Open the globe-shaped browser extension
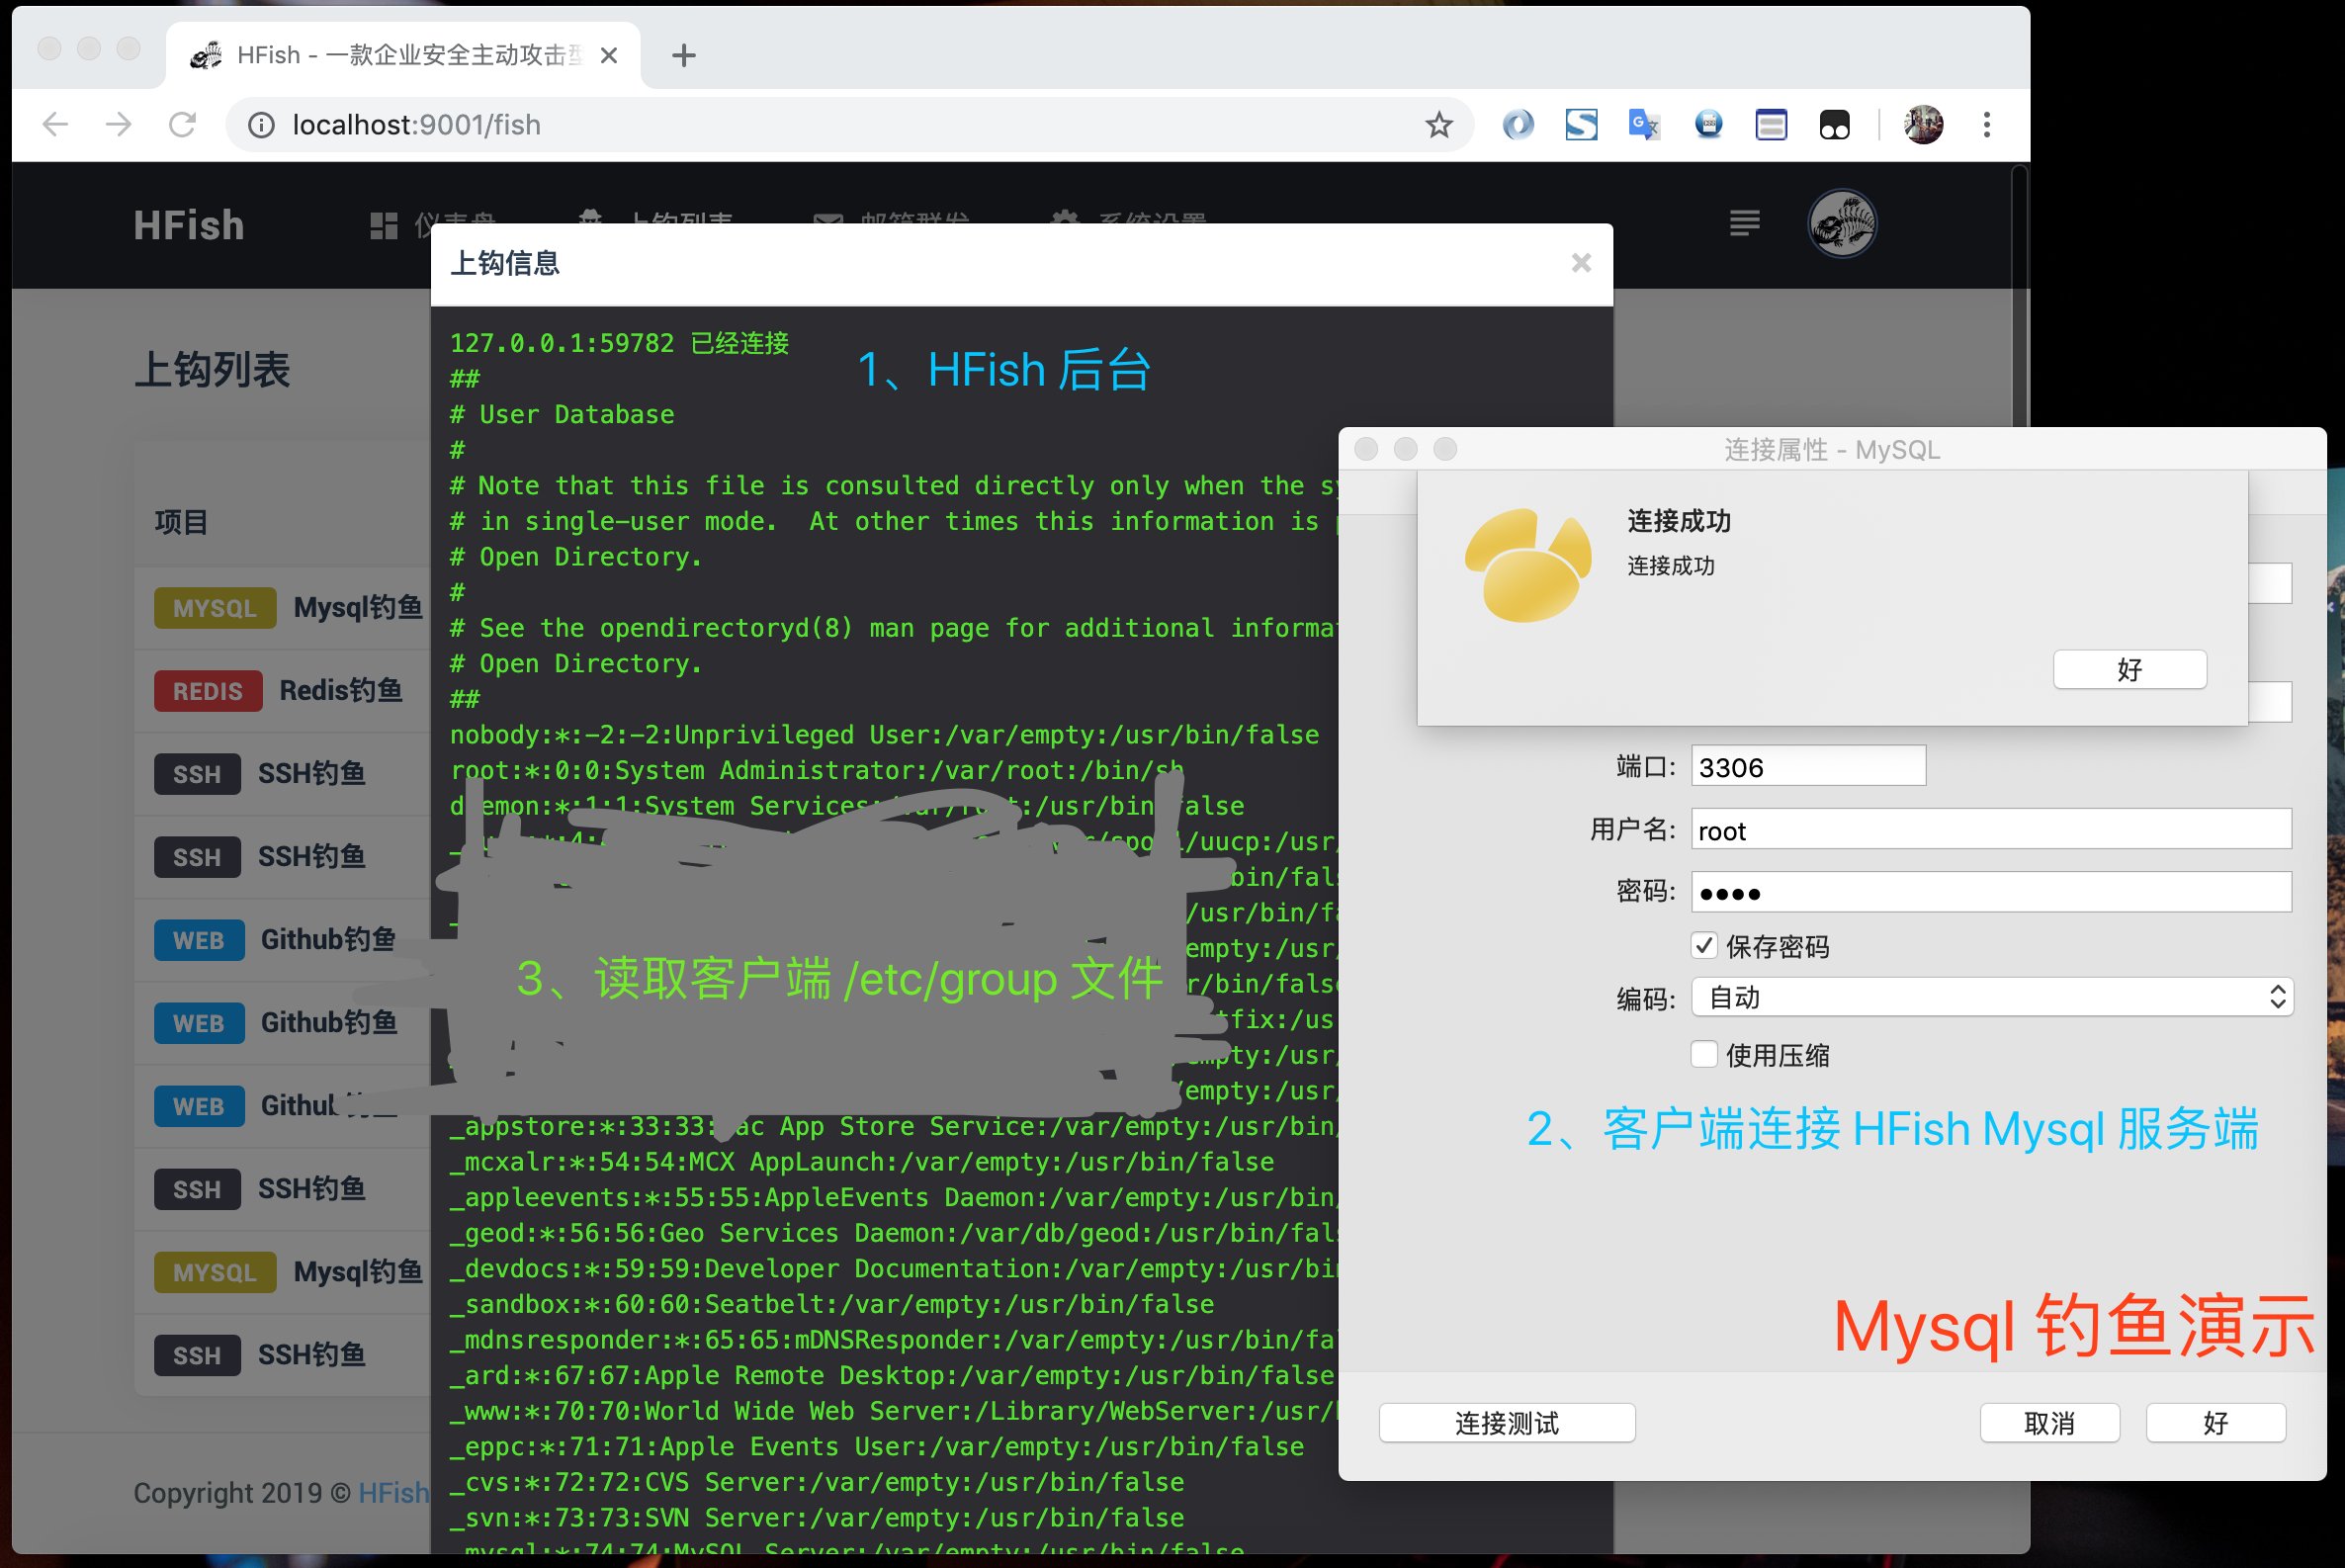This screenshot has width=2345, height=1568. (1709, 125)
